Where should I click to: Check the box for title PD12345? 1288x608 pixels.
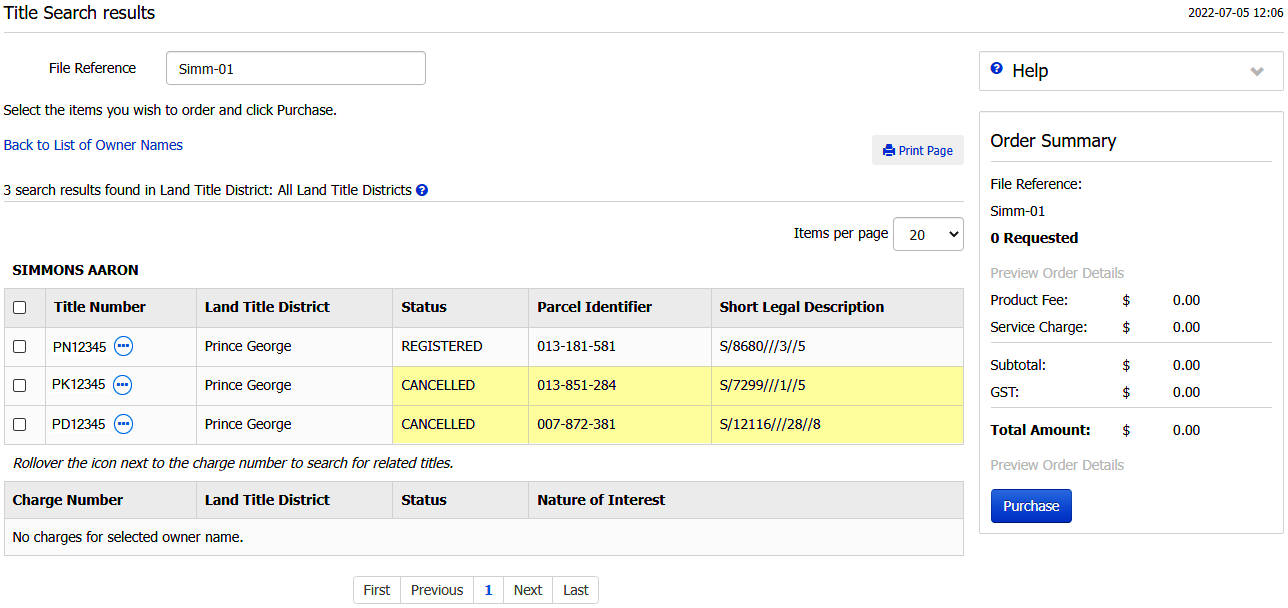pos(19,424)
